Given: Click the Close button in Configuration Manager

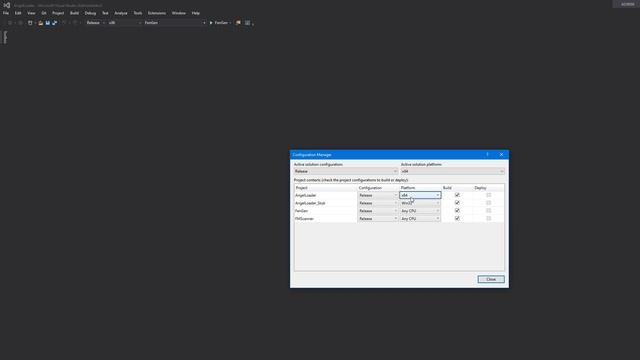Looking at the screenshot, I should [491, 279].
